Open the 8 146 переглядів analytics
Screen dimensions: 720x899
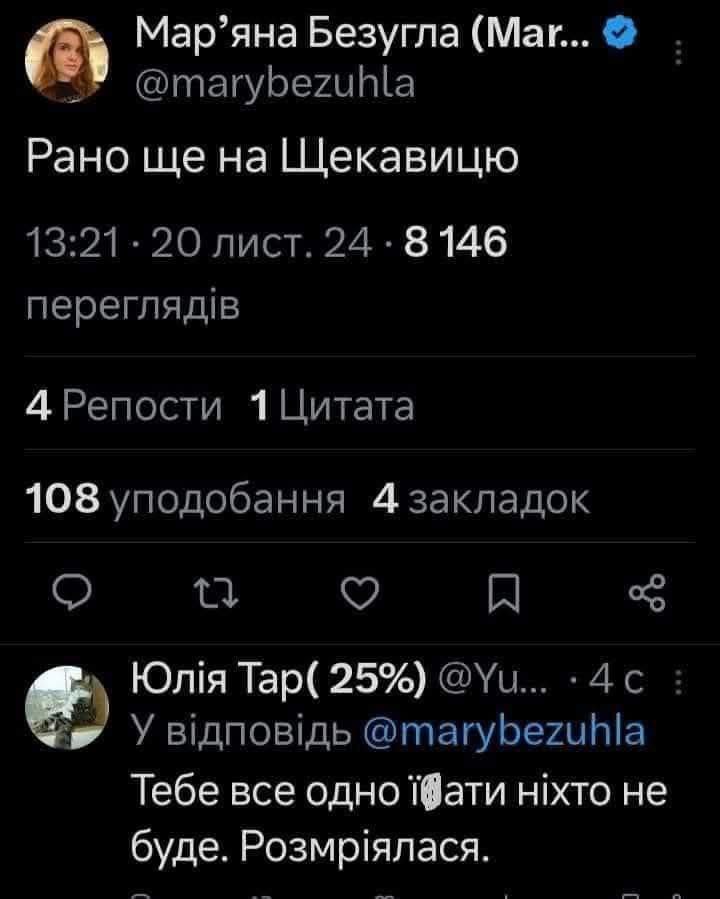coord(267,273)
